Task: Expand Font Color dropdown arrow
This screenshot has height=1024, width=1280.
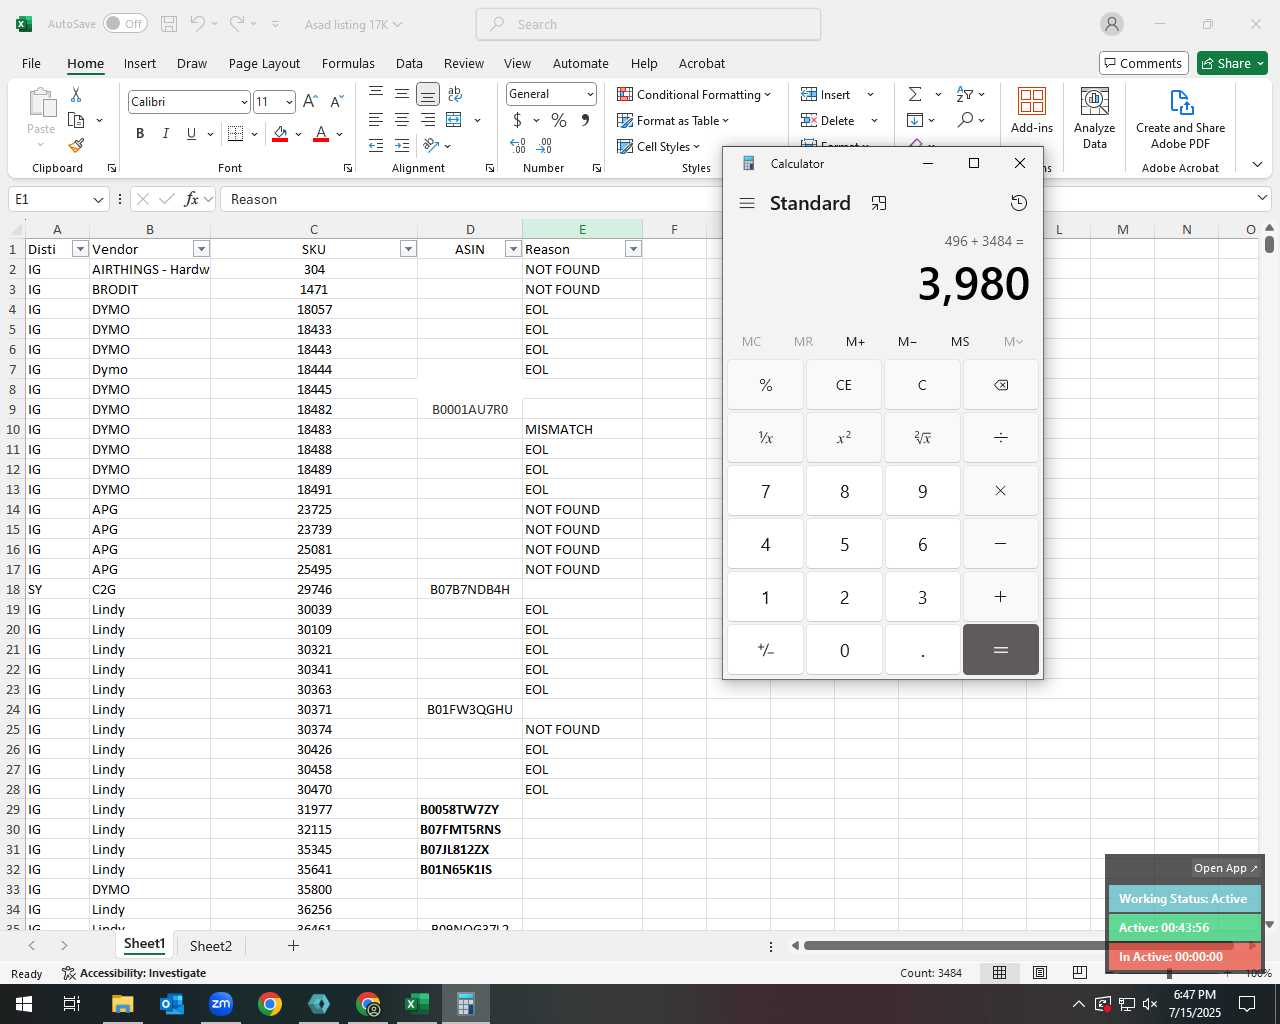Action: tap(340, 134)
